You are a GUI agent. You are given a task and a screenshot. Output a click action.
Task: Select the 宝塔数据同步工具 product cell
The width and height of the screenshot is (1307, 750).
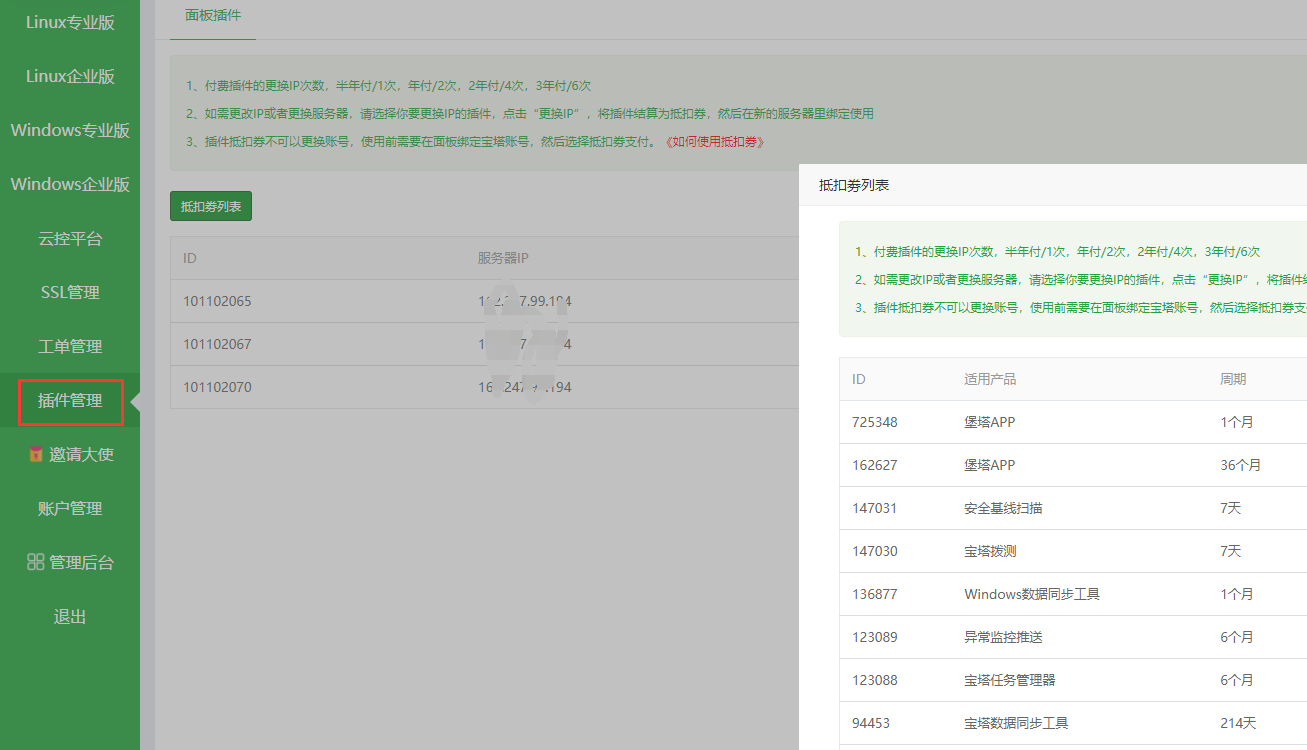coord(1016,723)
